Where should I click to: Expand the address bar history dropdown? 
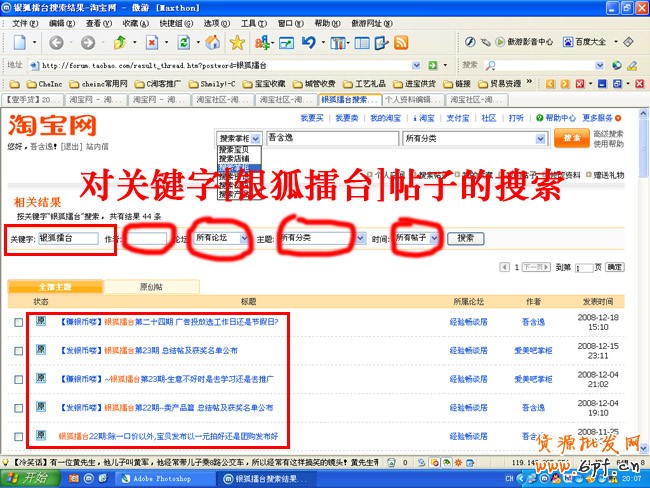pos(416,65)
